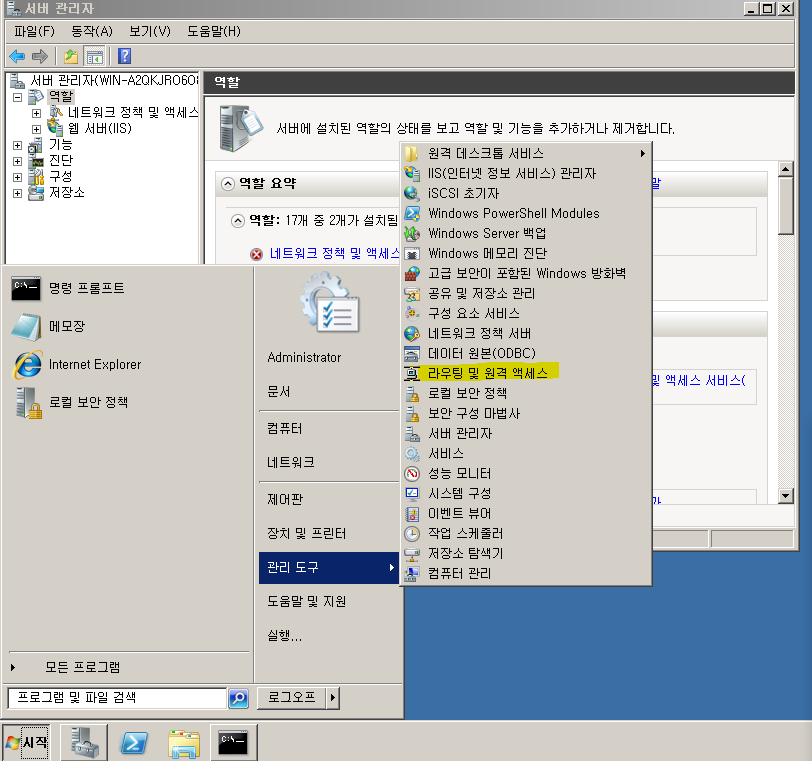Open 원격 데스크톱 서비스 folder icon
Screen dimensions: 812x761
tap(412, 154)
